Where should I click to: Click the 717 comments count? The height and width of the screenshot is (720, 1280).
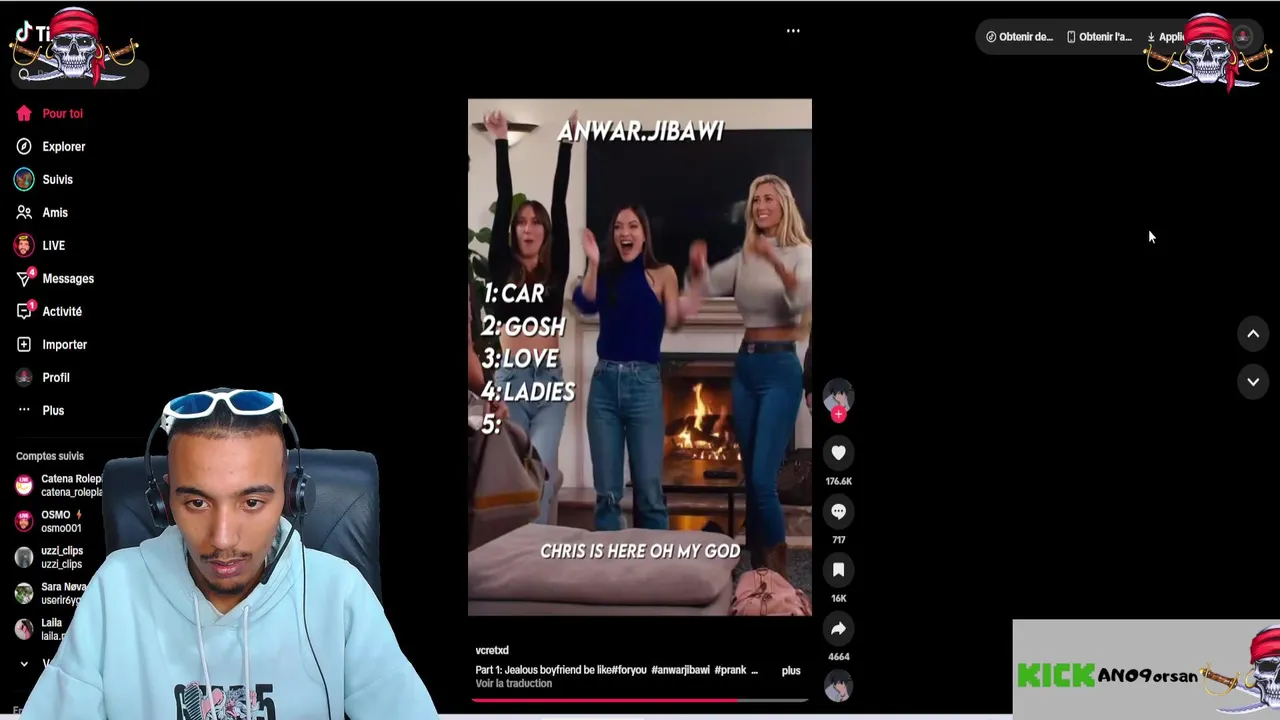(838, 541)
